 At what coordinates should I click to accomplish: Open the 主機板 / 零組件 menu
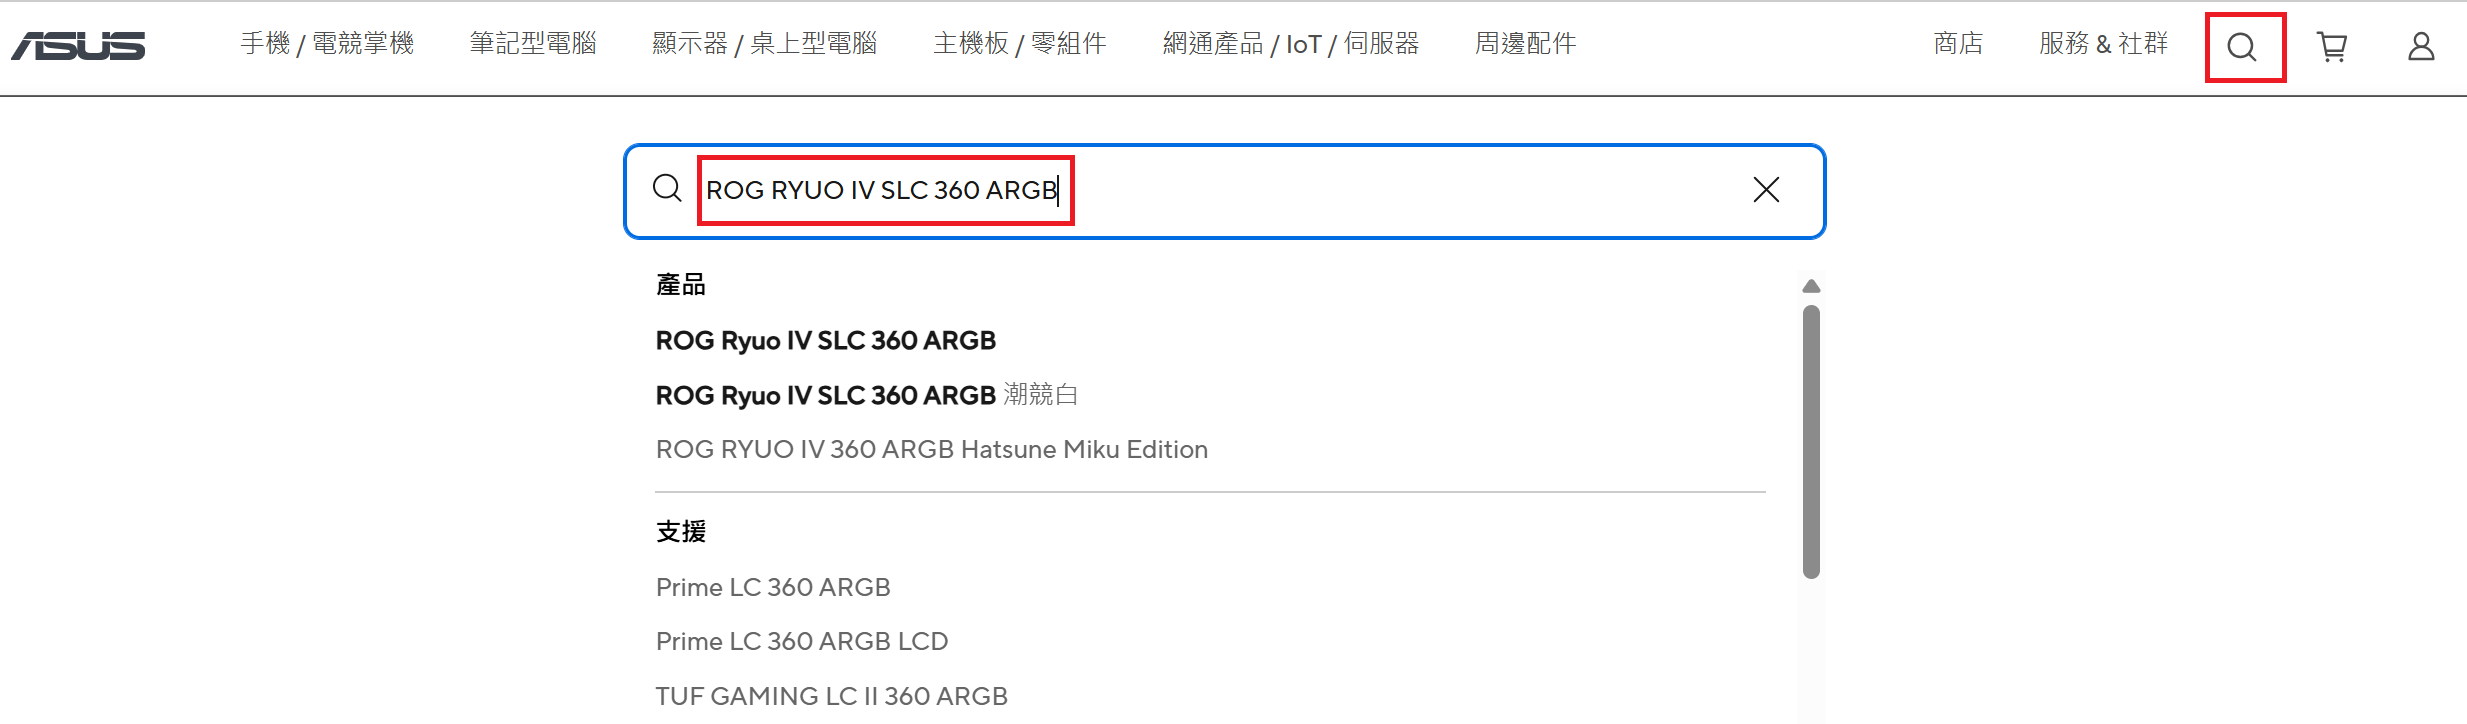[1020, 44]
